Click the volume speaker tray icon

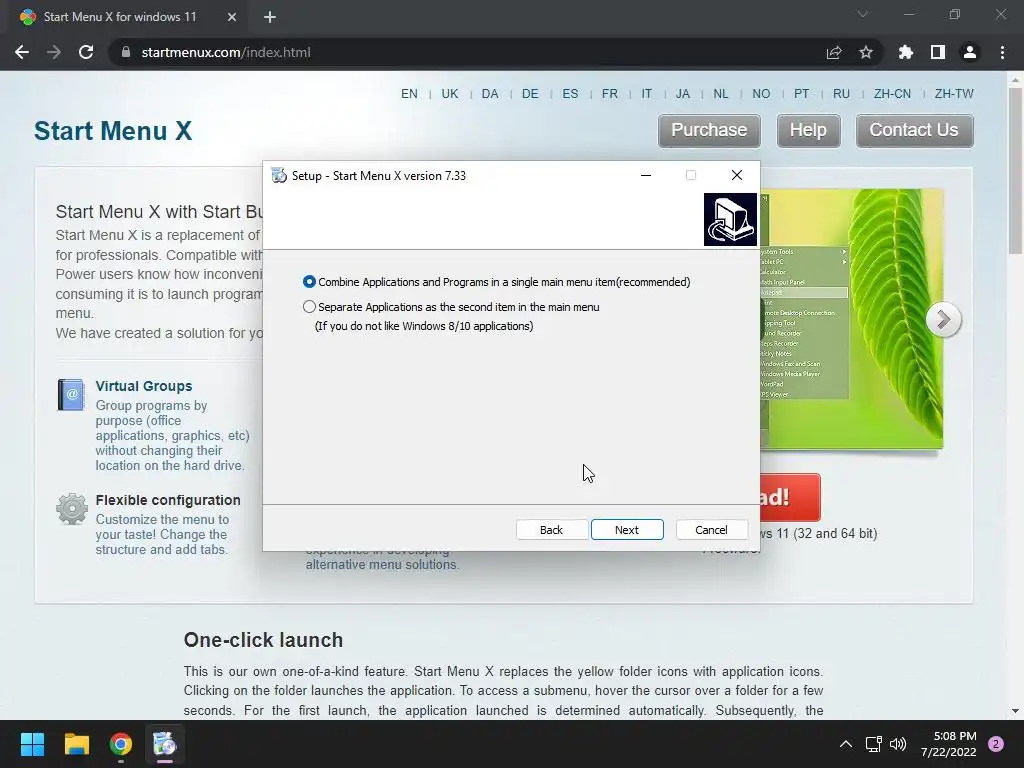coord(898,744)
